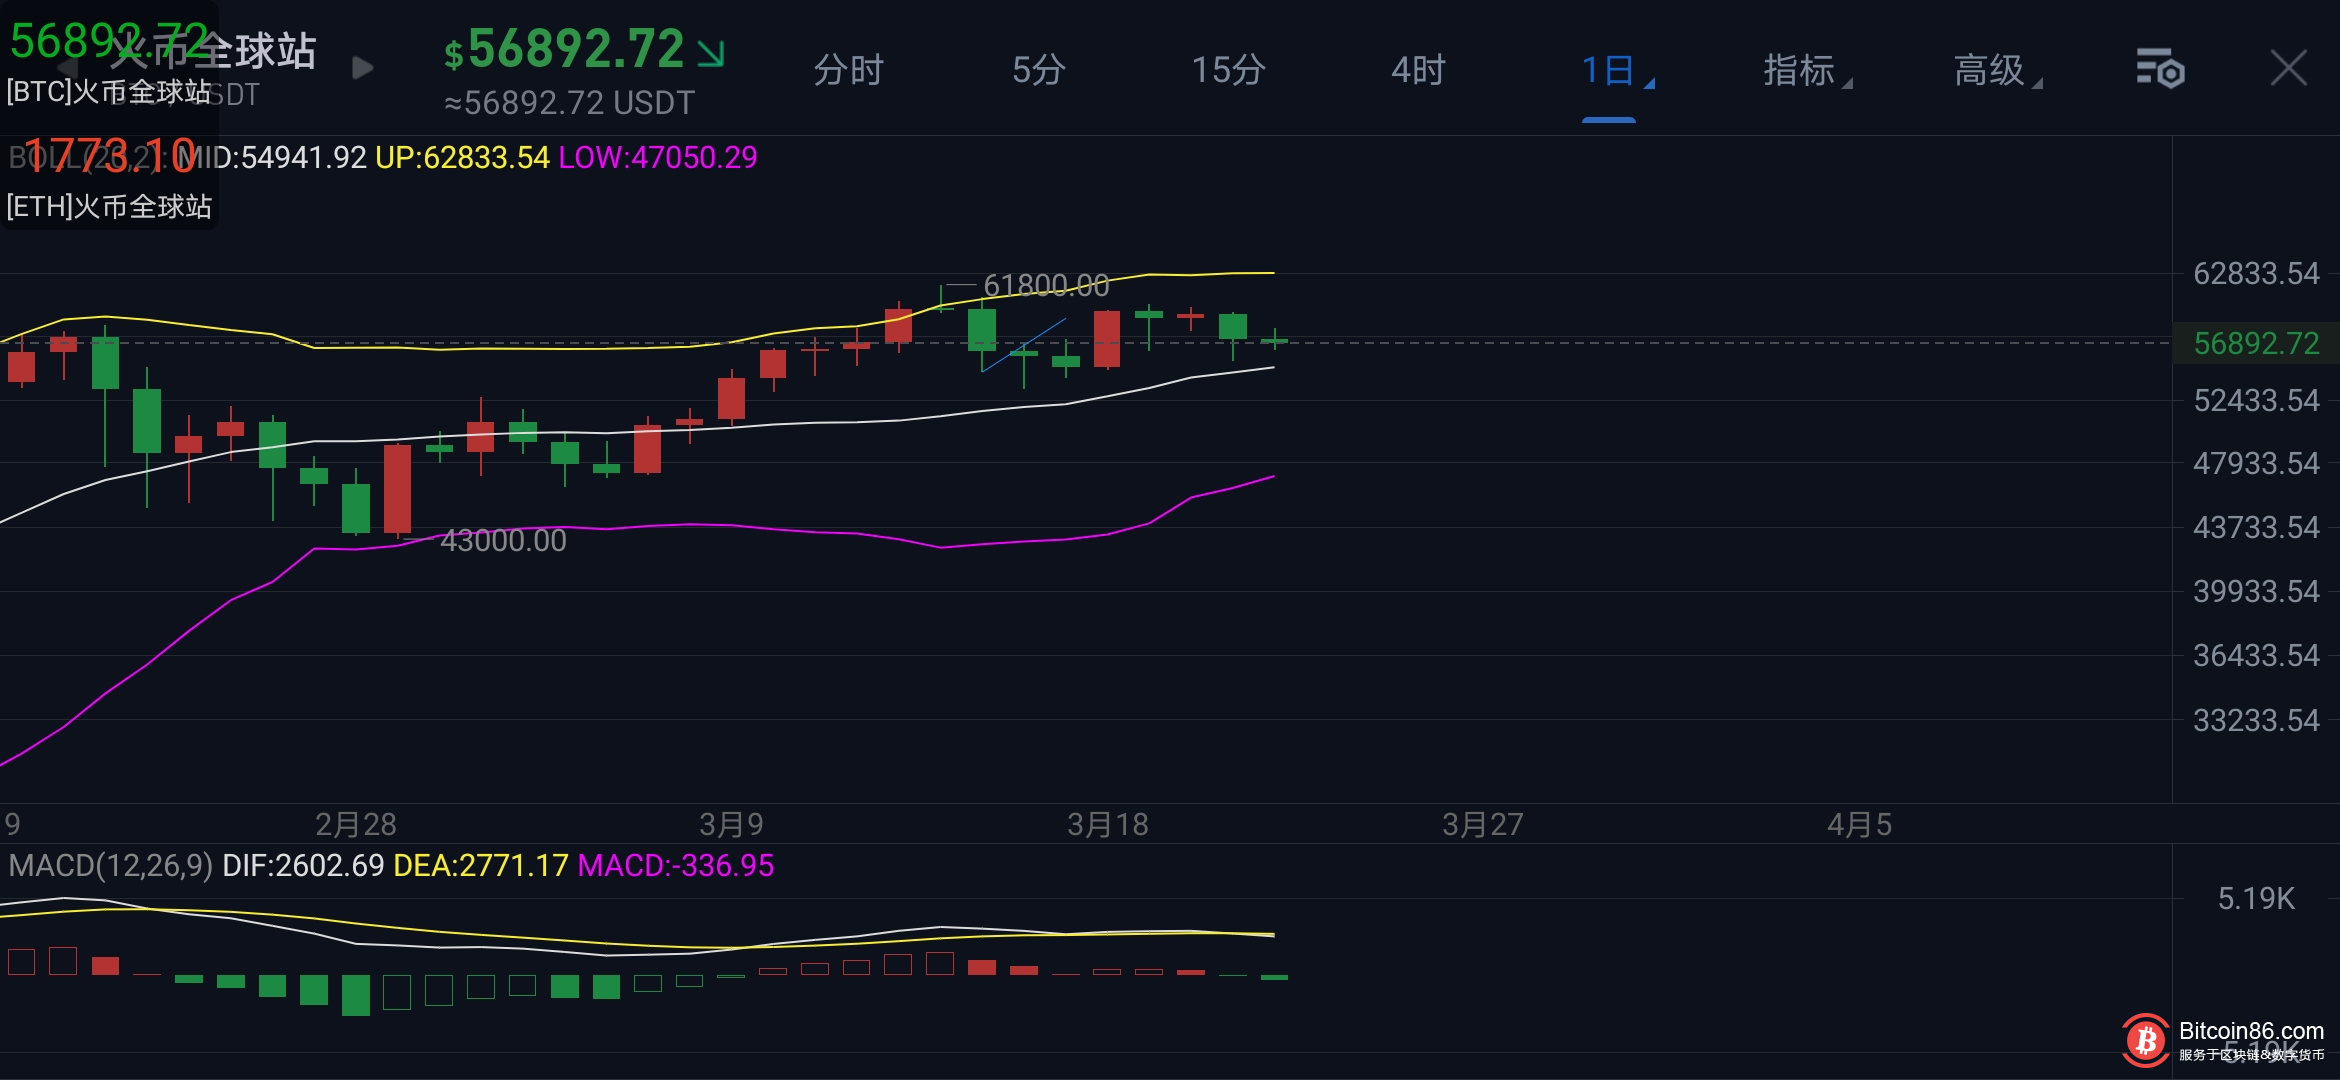Click the 43000.00 low price marker
This screenshot has height=1080, width=2340.
pyautogui.click(x=503, y=540)
